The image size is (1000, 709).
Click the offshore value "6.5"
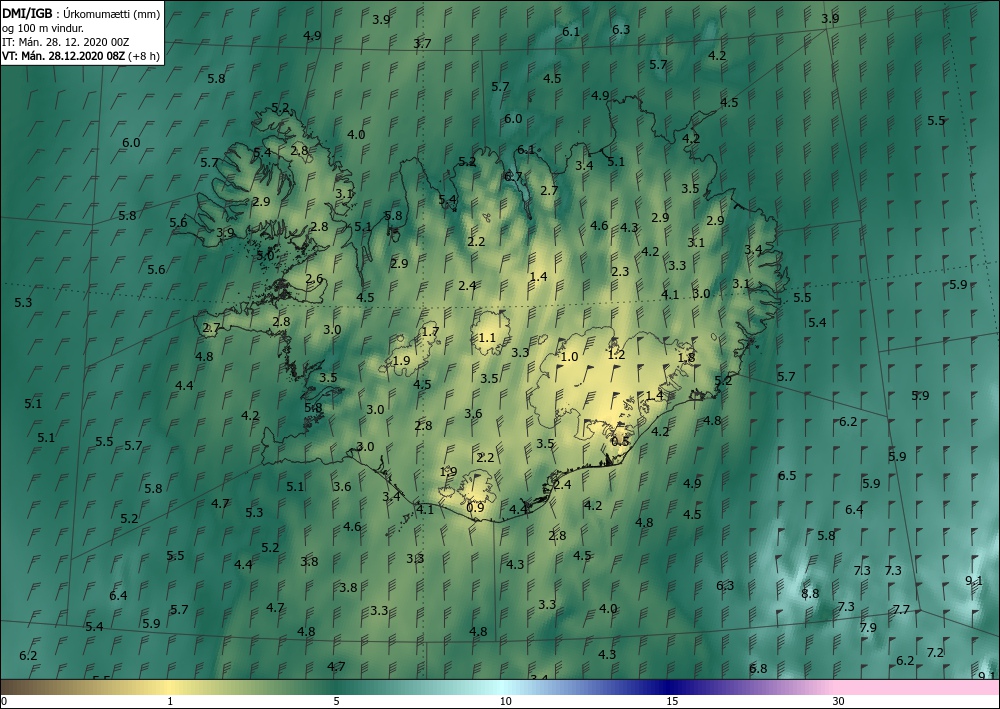pos(787,476)
